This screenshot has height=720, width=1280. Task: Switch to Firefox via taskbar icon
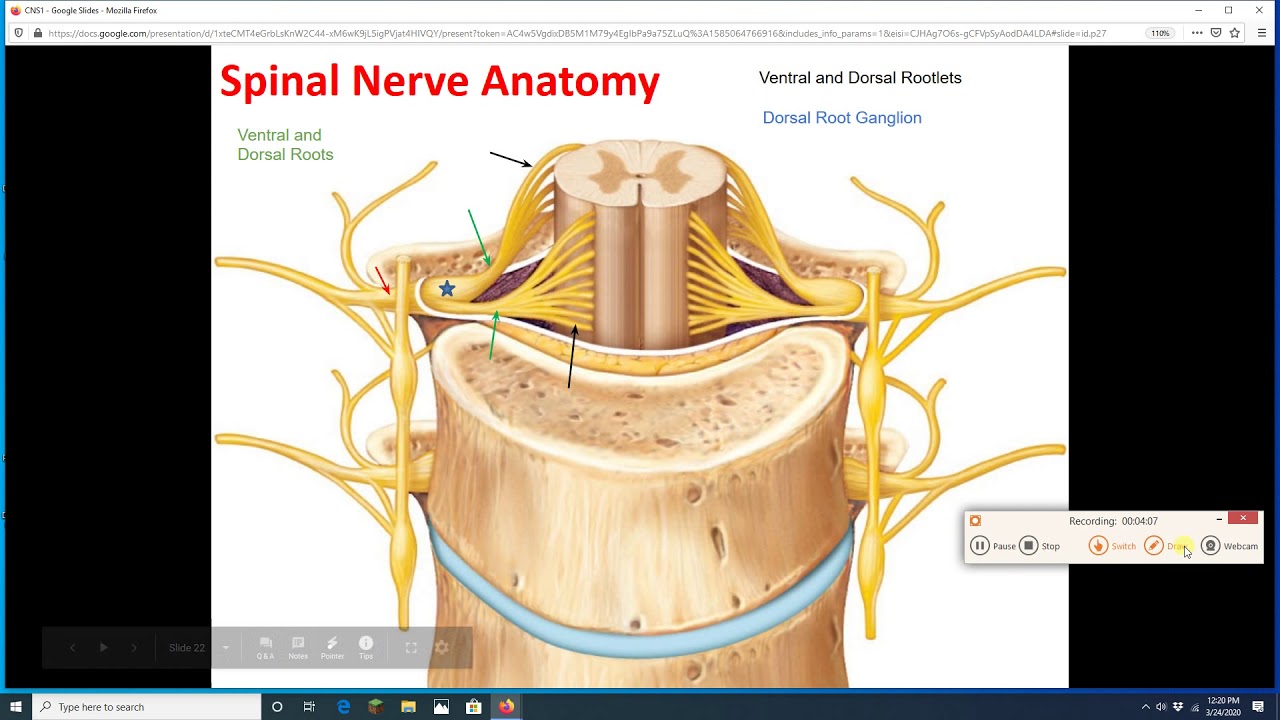pyautogui.click(x=506, y=707)
